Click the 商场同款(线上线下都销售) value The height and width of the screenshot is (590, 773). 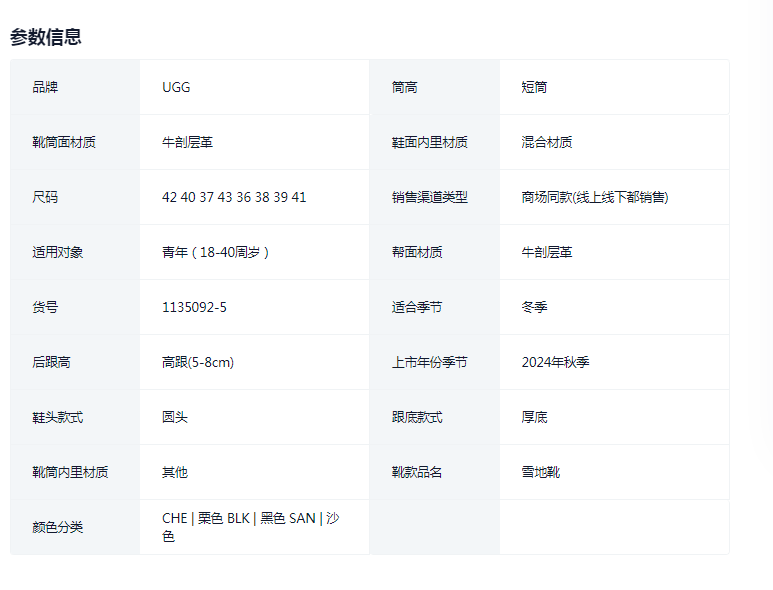[x=595, y=197]
